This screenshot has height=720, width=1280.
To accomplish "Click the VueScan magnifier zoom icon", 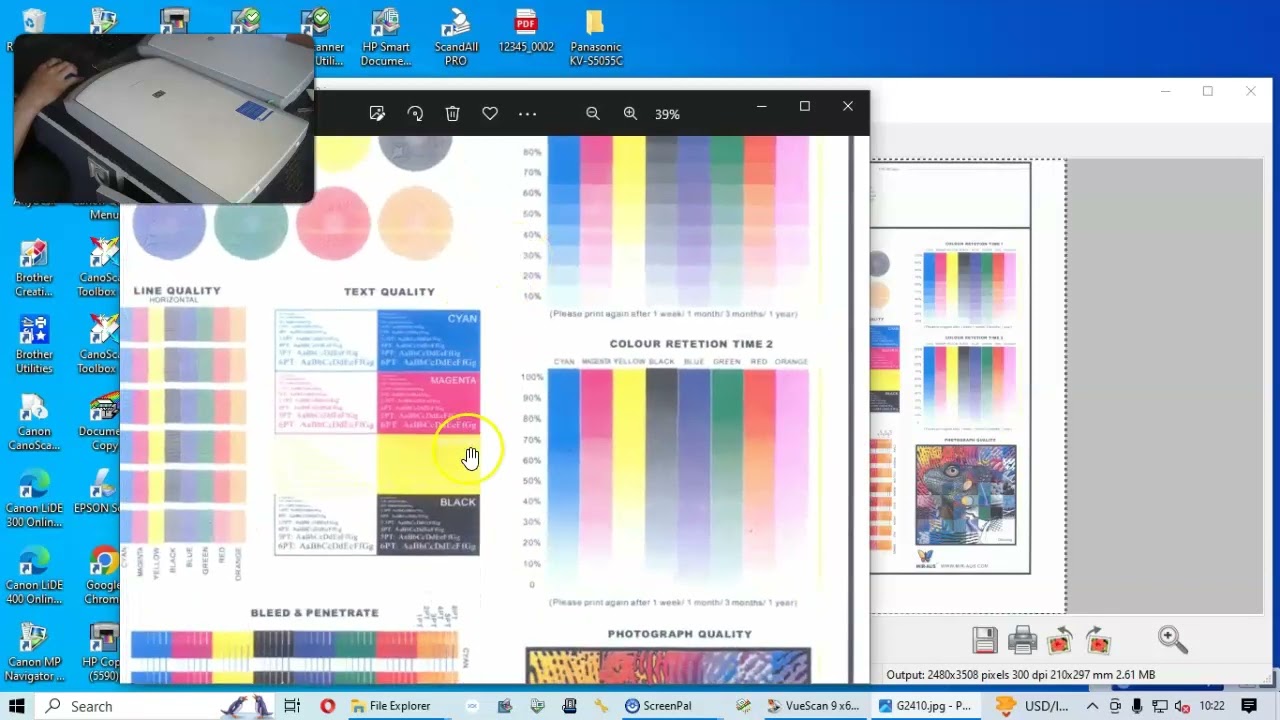I will [x=1173, y=640].
